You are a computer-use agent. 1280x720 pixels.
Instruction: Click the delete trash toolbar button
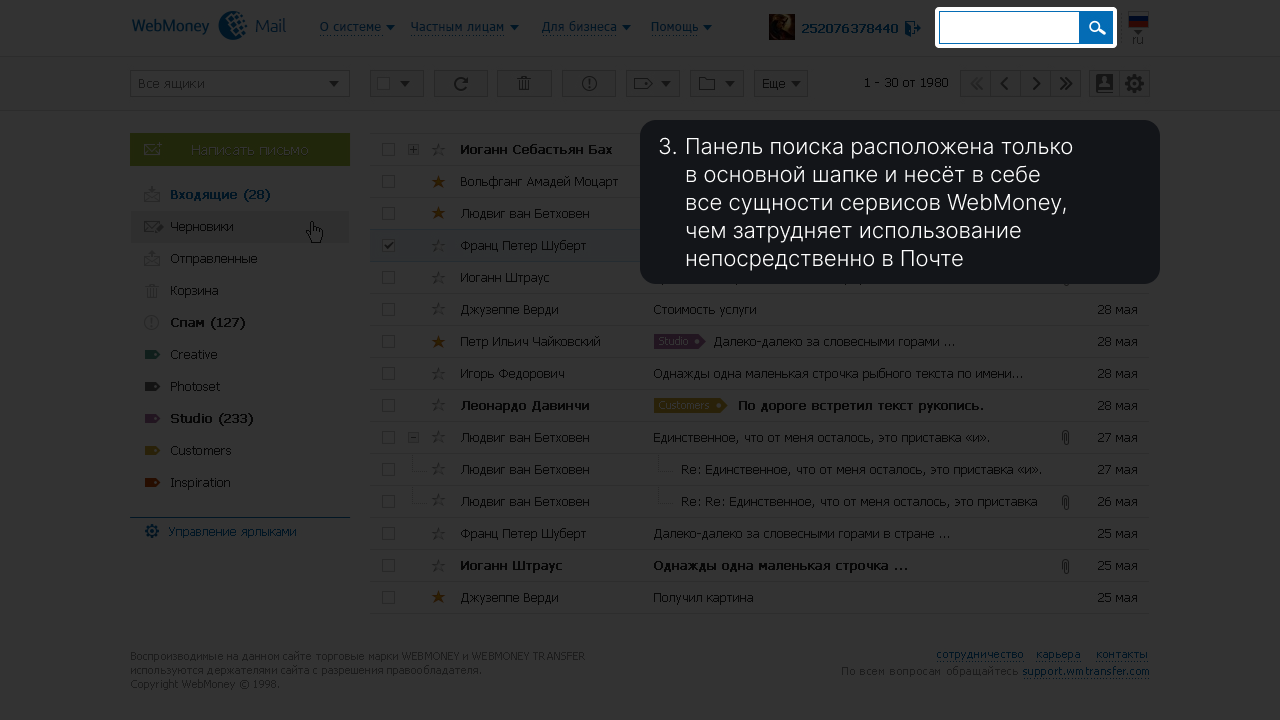tap(524, 84)
